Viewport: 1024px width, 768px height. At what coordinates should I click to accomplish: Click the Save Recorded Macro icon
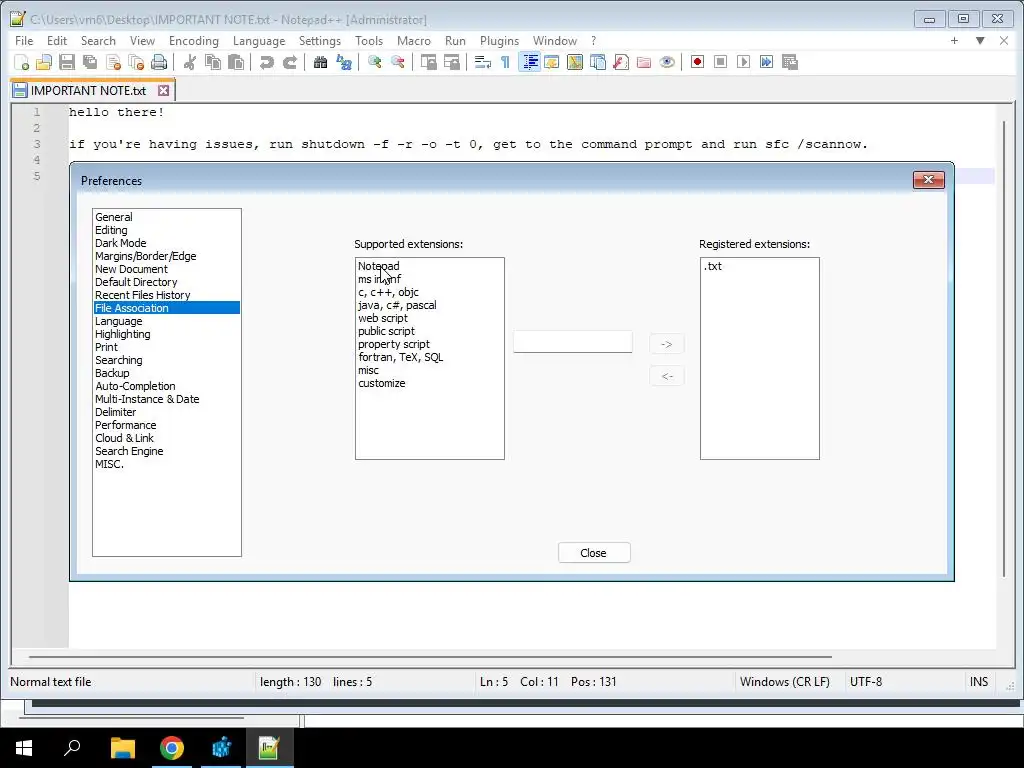(790, 62)
